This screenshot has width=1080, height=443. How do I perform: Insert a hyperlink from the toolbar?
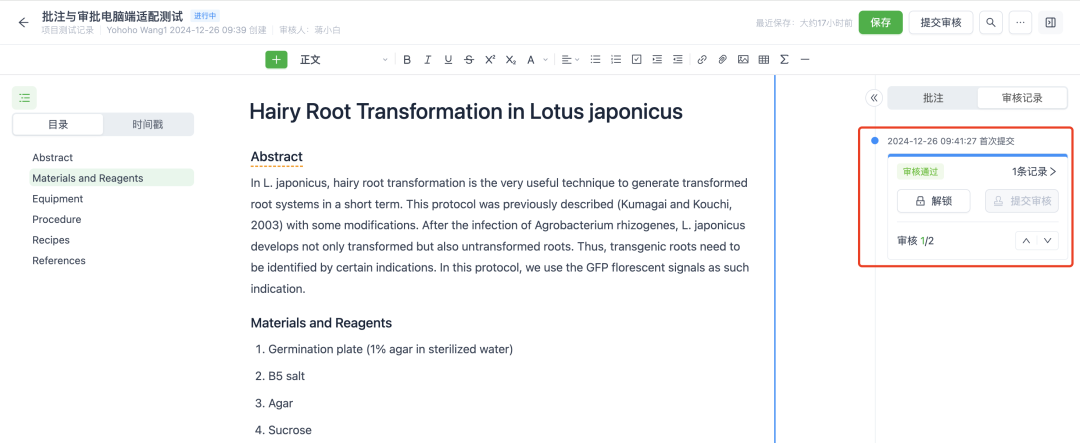(x=702, y=60)
